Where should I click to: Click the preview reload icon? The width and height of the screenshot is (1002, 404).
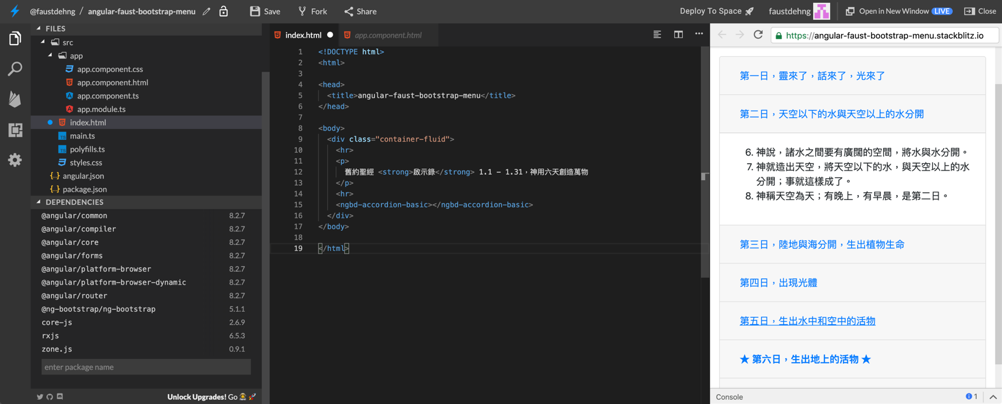coord(759,35)
